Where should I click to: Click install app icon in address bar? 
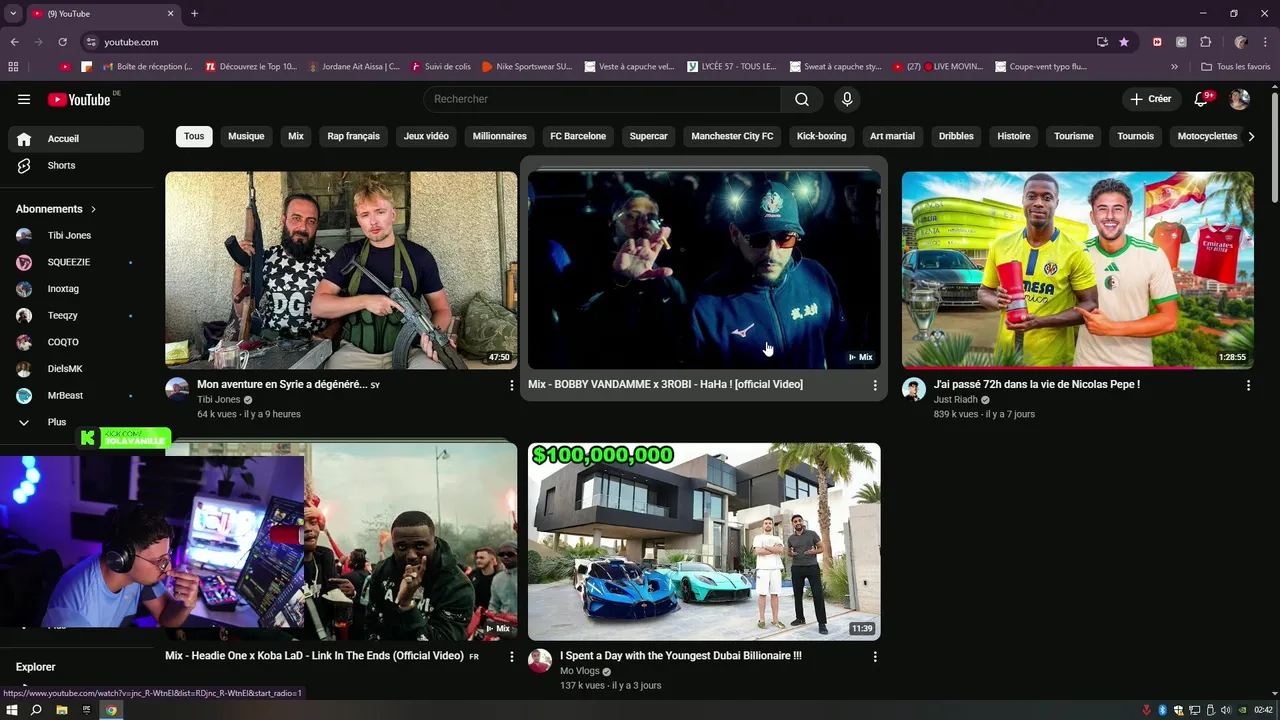1102,42
